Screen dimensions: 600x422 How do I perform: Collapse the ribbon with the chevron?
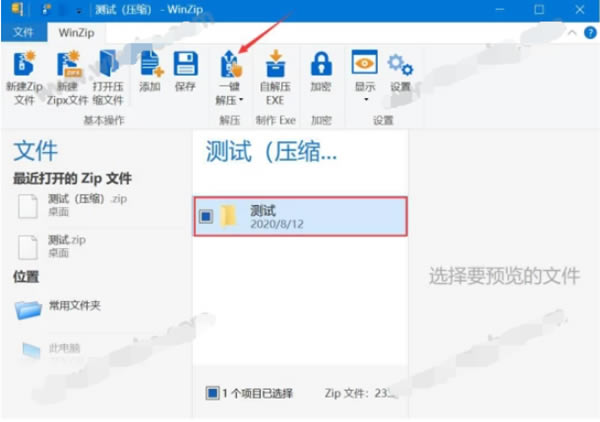(x=571, y=32)
